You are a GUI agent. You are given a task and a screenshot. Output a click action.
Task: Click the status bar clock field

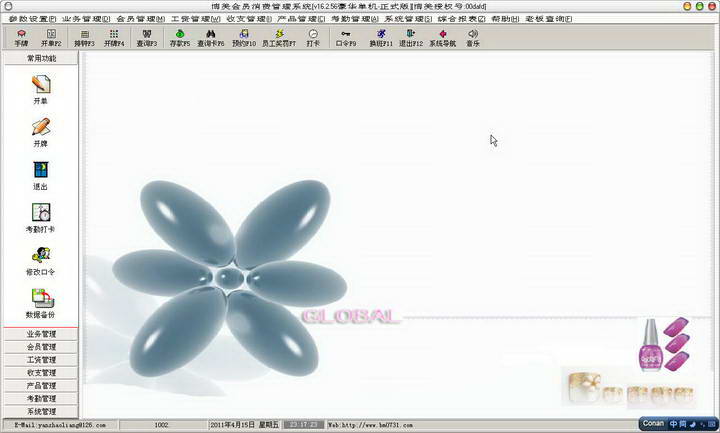click(304, 425)
